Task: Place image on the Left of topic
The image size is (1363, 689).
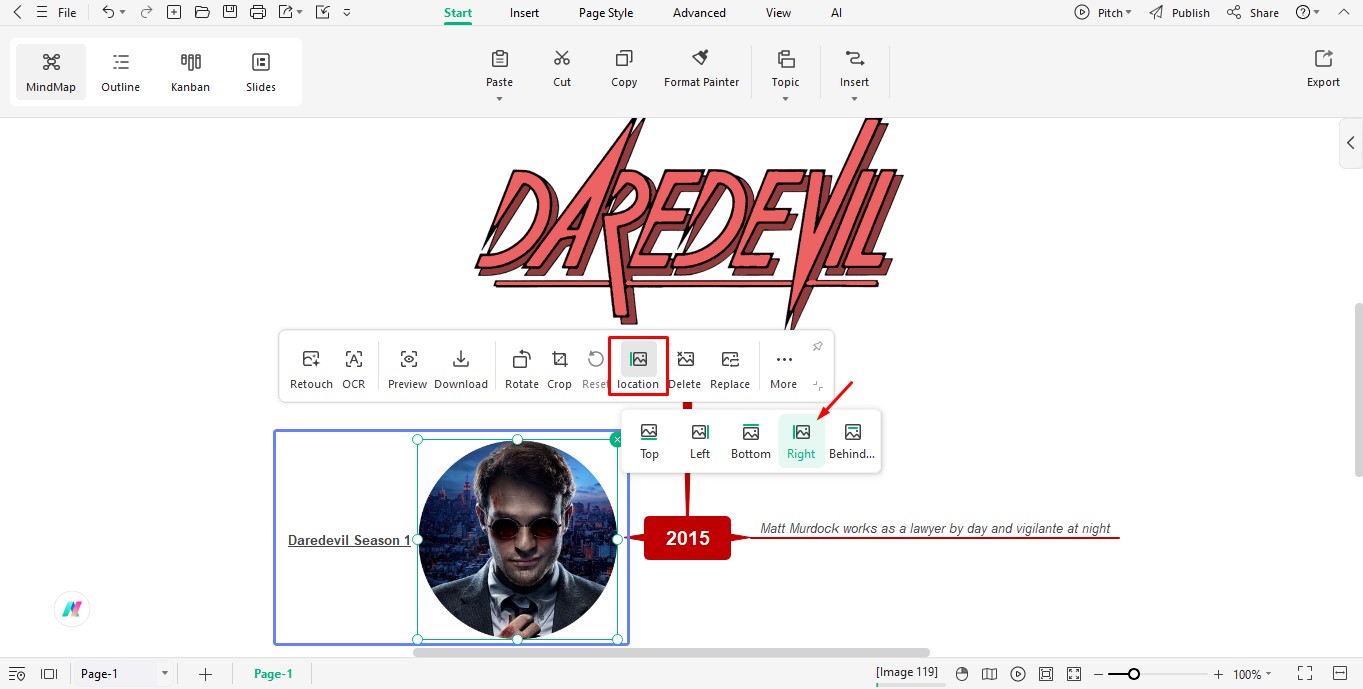Action: [x=700, y=440]
